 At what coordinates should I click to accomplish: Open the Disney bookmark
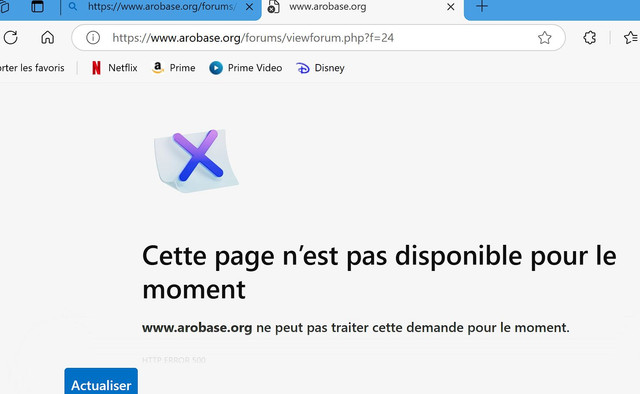click(320, 68)
